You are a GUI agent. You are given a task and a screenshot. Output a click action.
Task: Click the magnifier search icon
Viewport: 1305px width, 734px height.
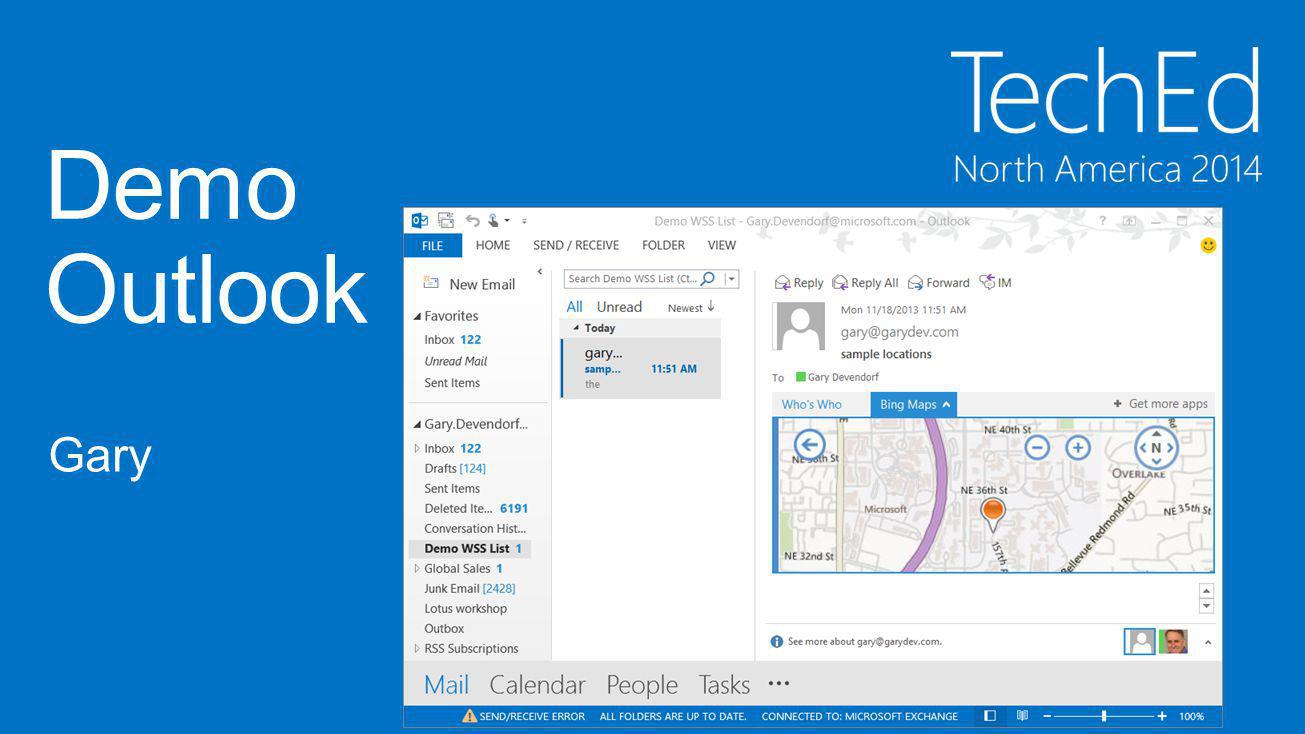(709, 279)
